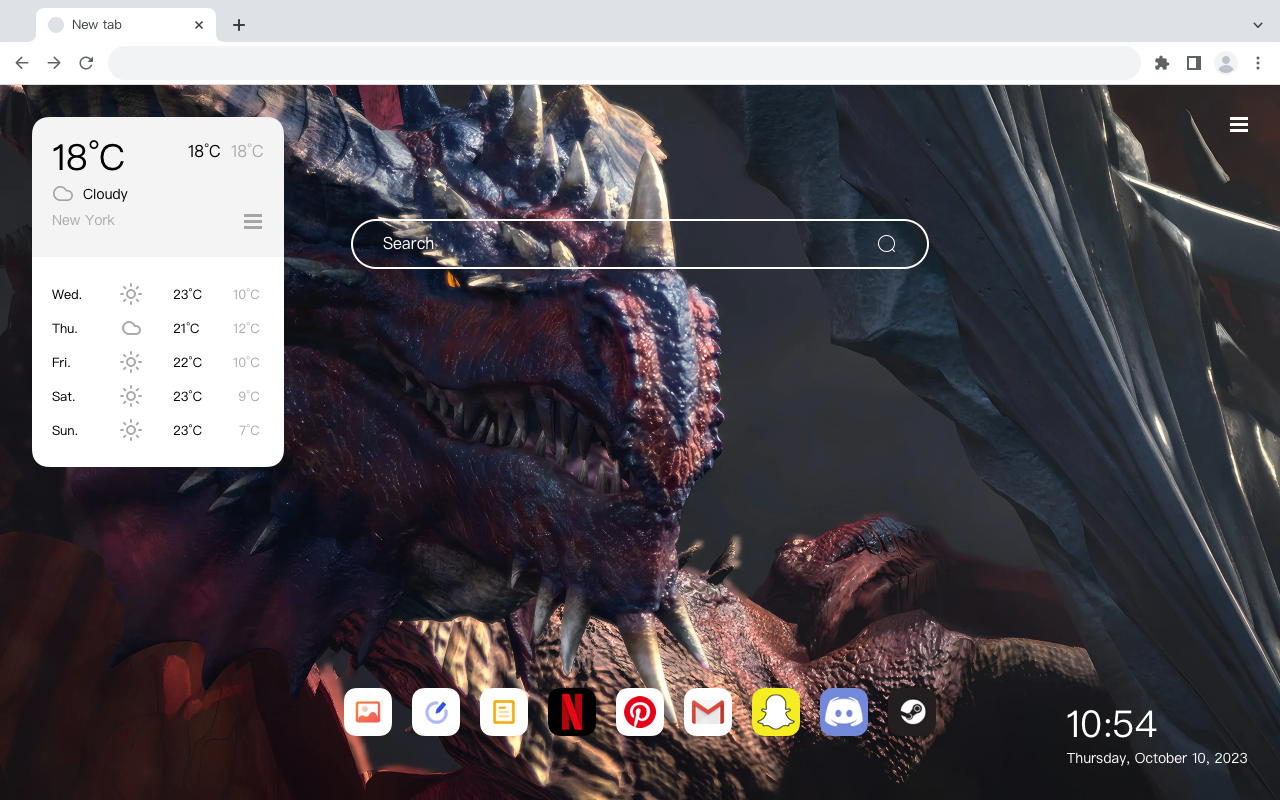Launch the Pinterest shortcut

[x=640, y=712]
